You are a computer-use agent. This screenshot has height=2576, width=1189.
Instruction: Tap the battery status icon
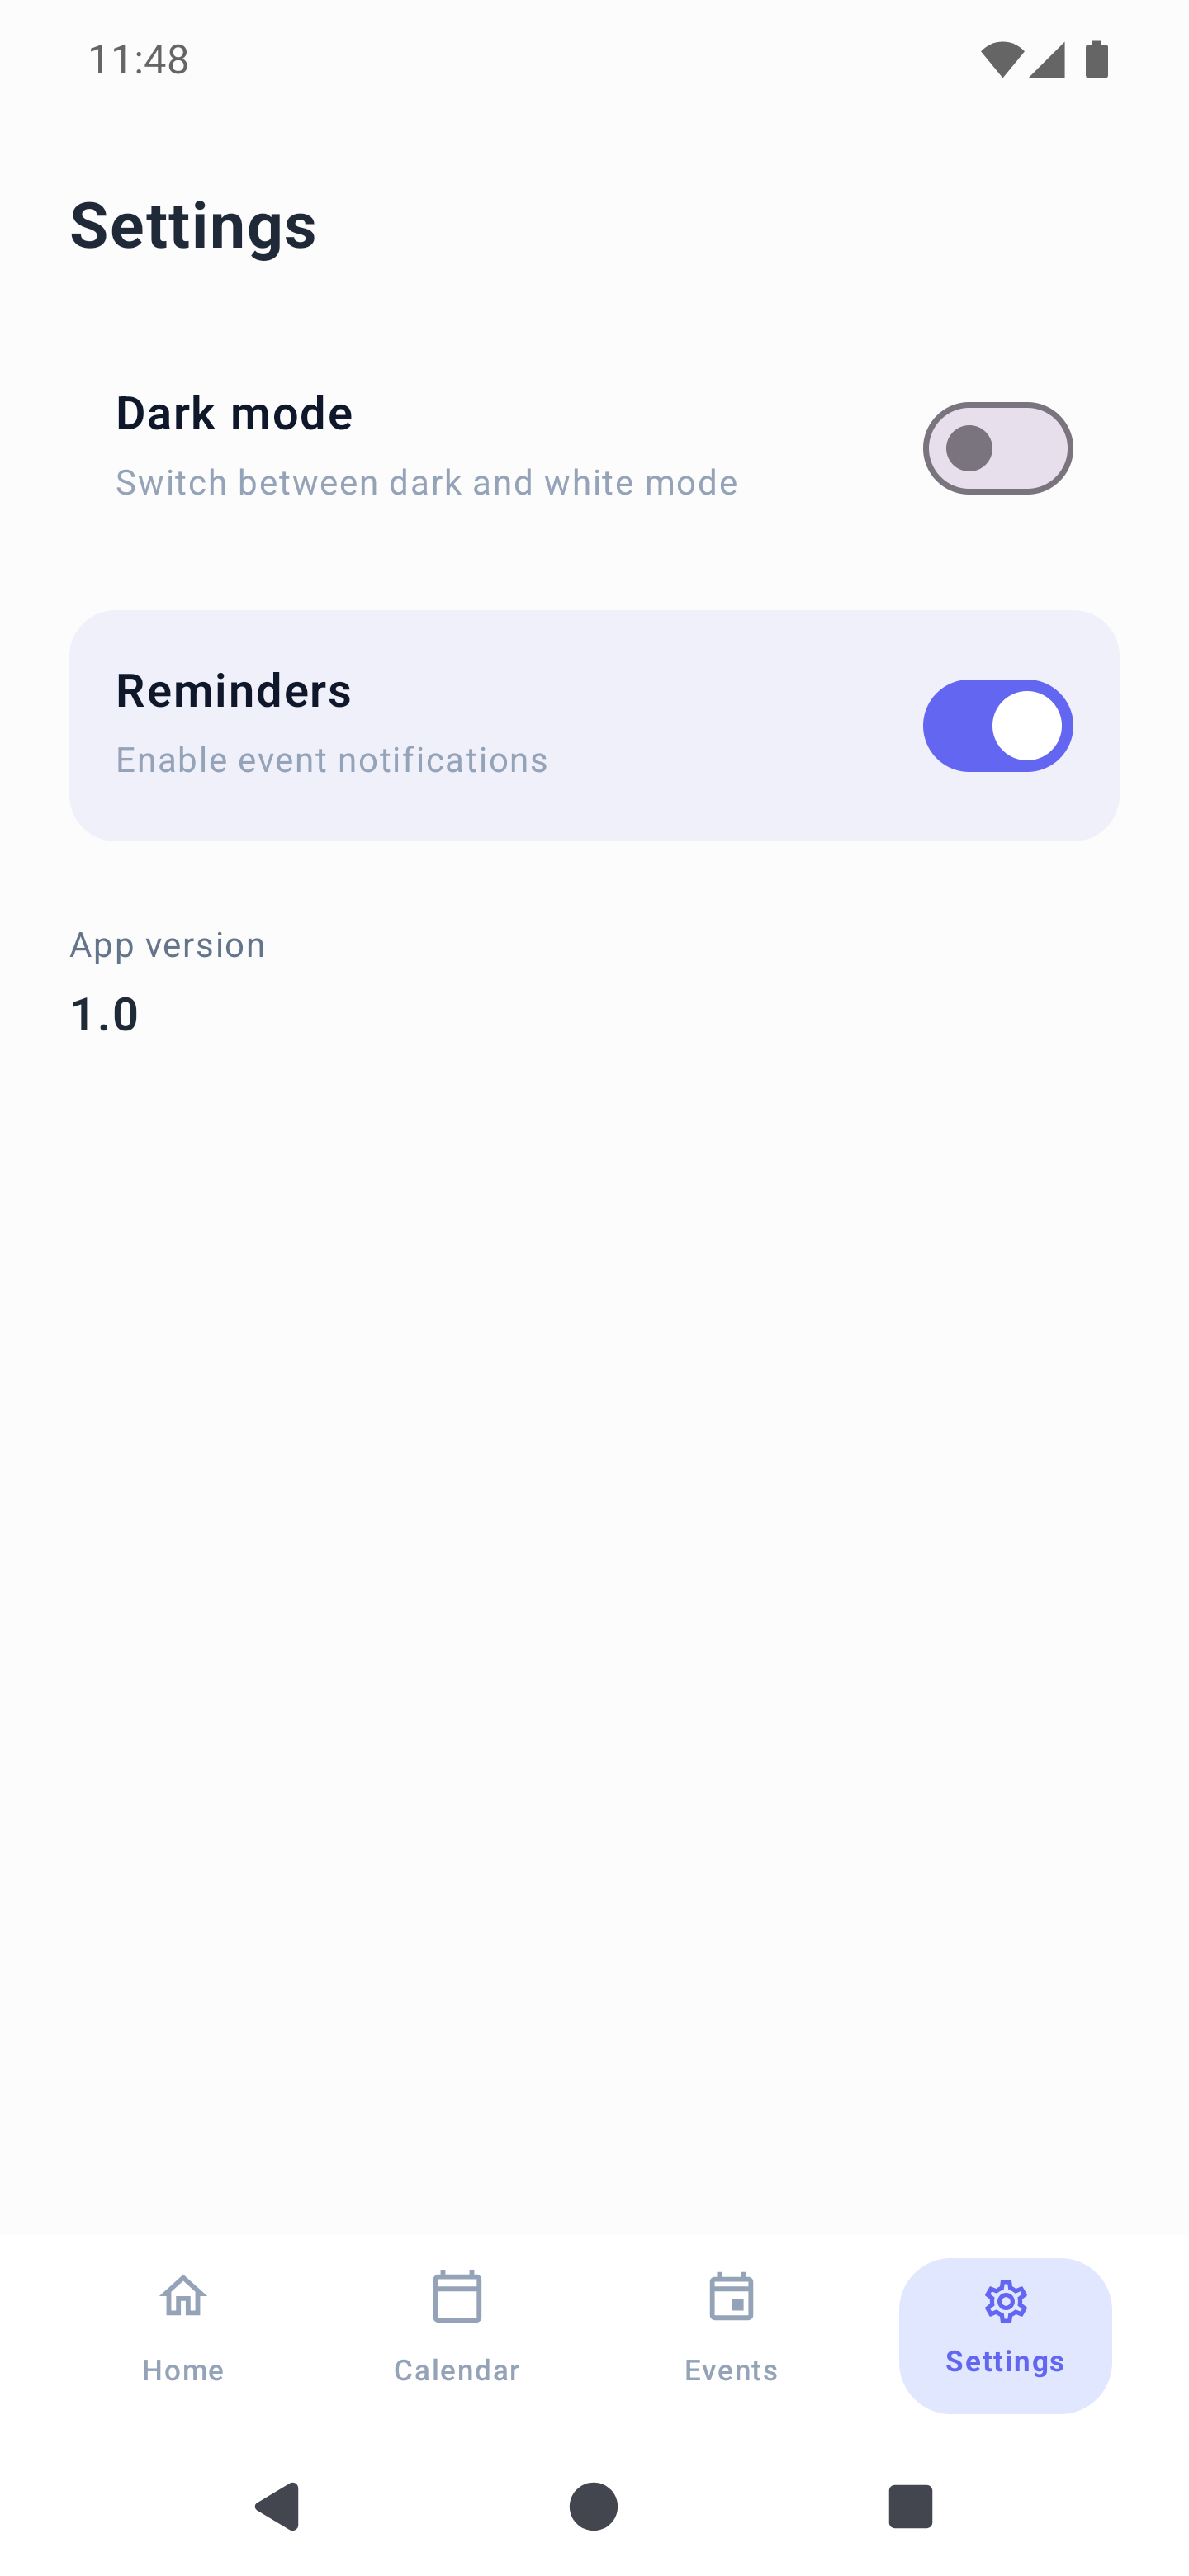click(x=1097, y=60)
